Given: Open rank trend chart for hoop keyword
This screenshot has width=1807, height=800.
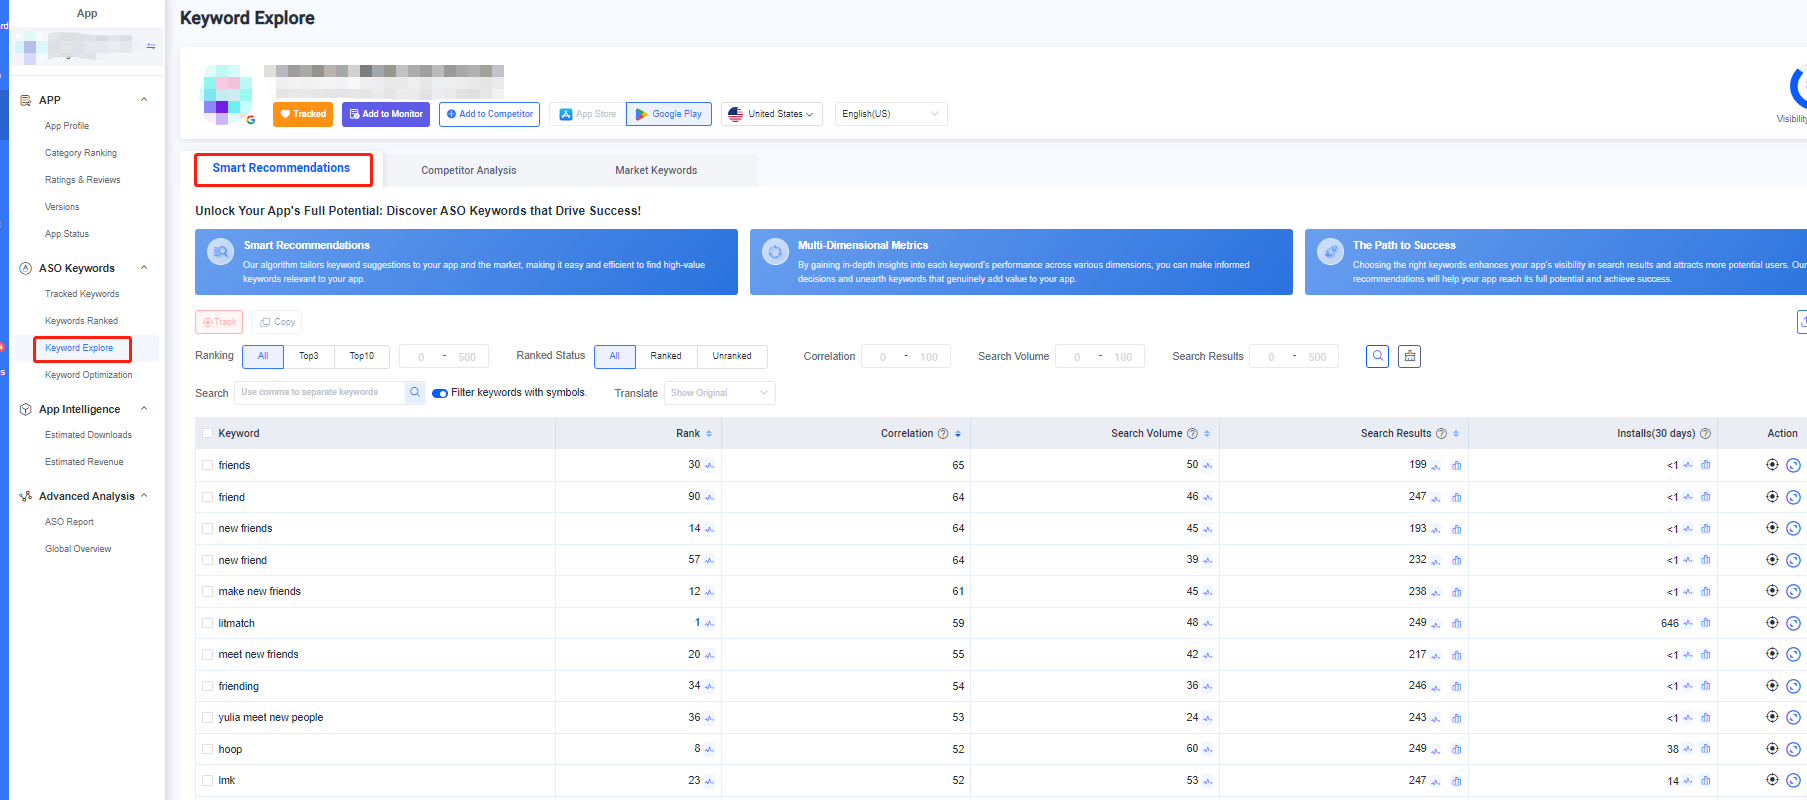Looking at the screenshot, I should coord(709,750).
